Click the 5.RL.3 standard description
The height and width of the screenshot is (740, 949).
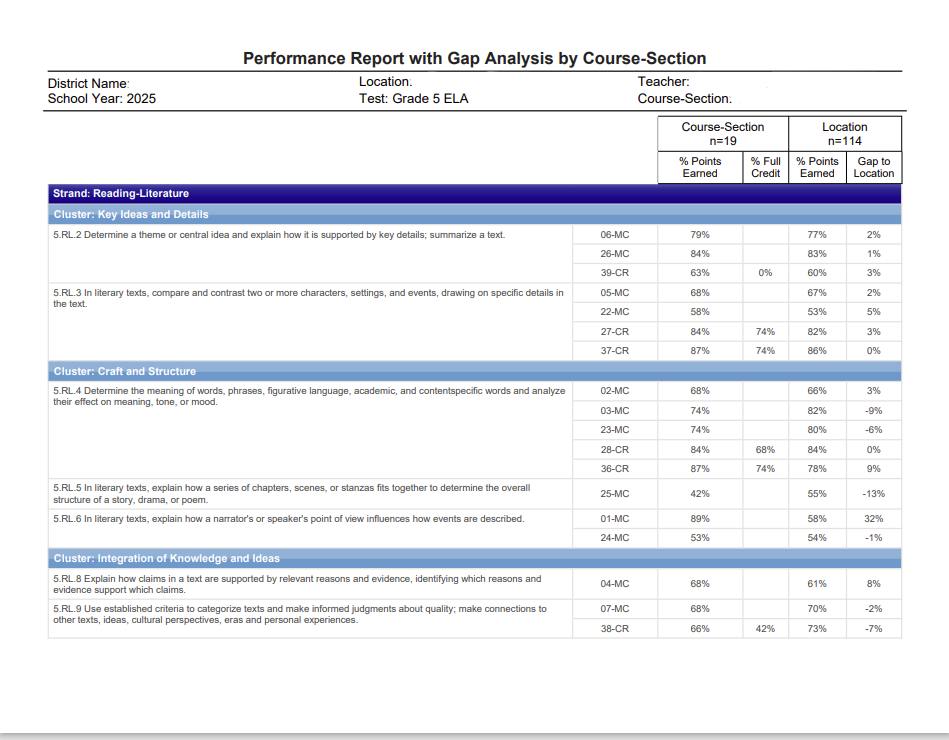[x=308, y=298]
